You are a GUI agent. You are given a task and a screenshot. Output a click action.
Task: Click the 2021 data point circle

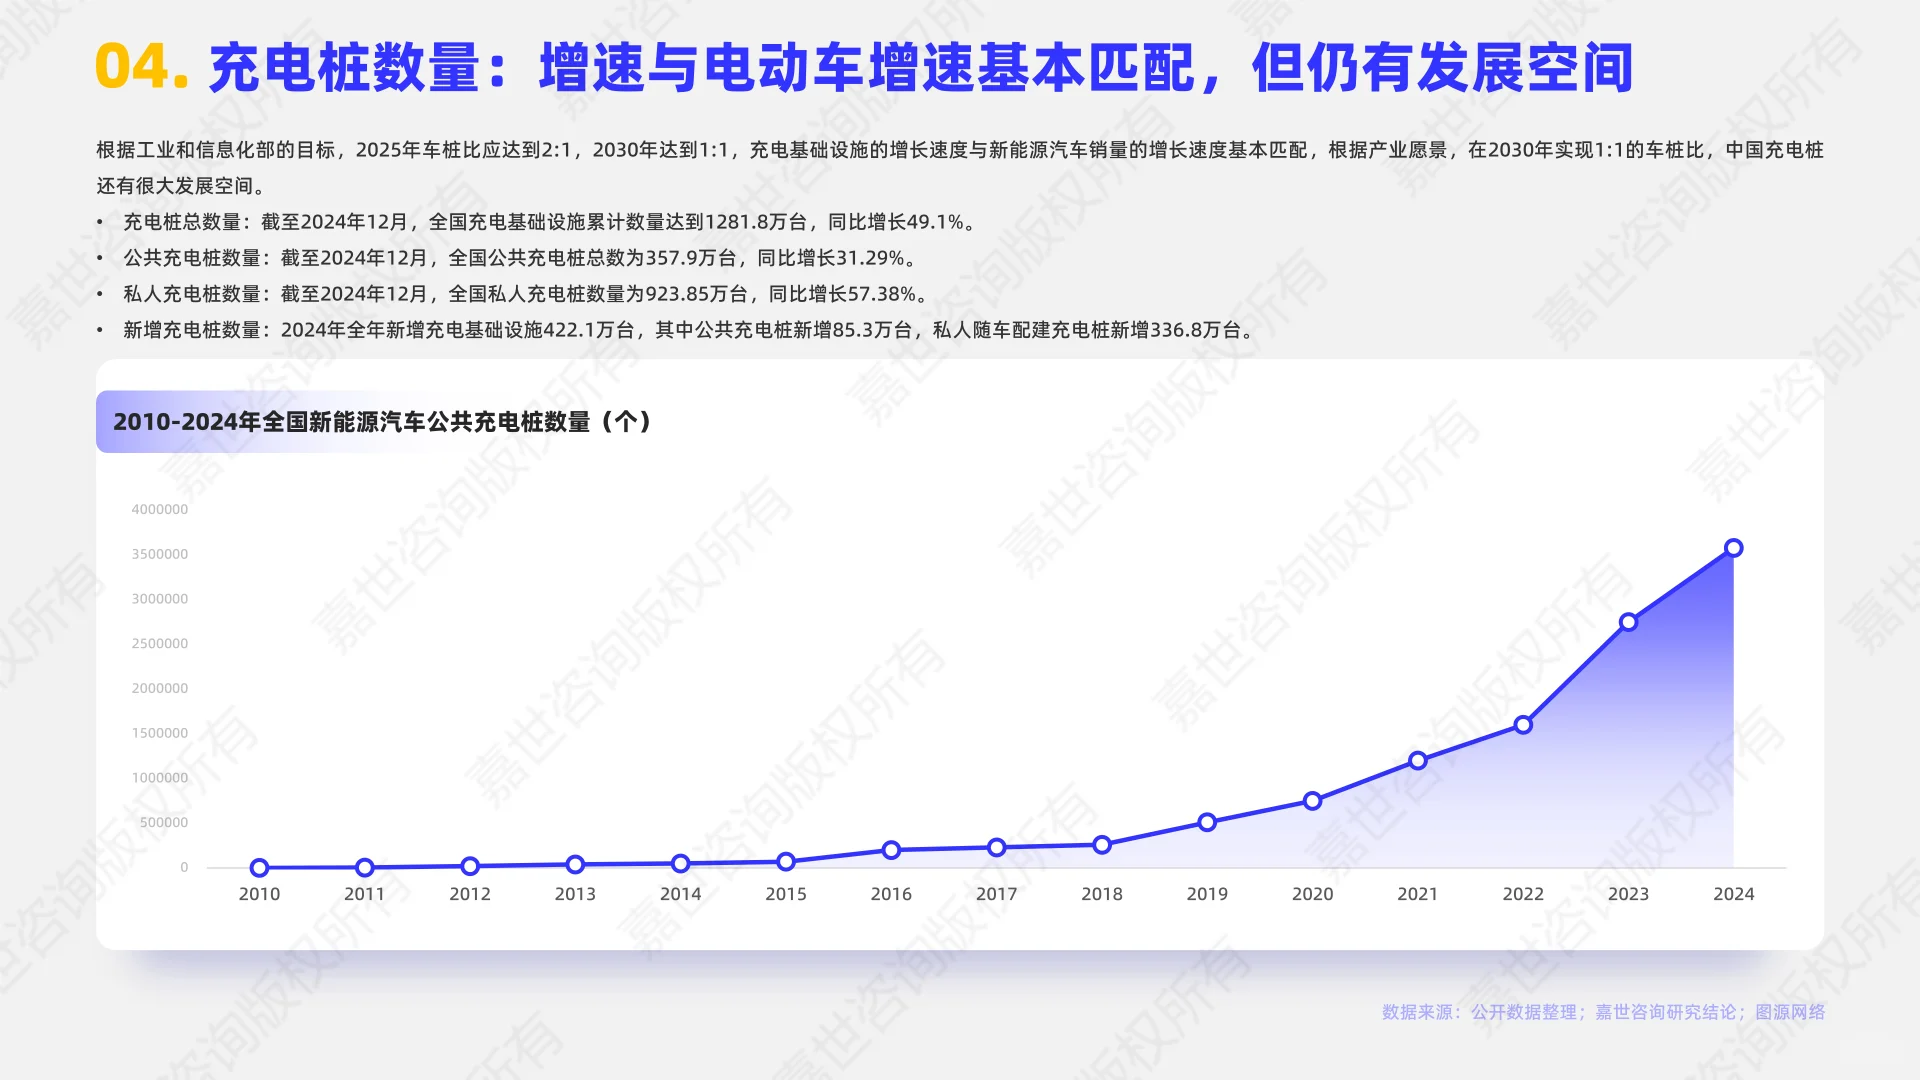1417,761
